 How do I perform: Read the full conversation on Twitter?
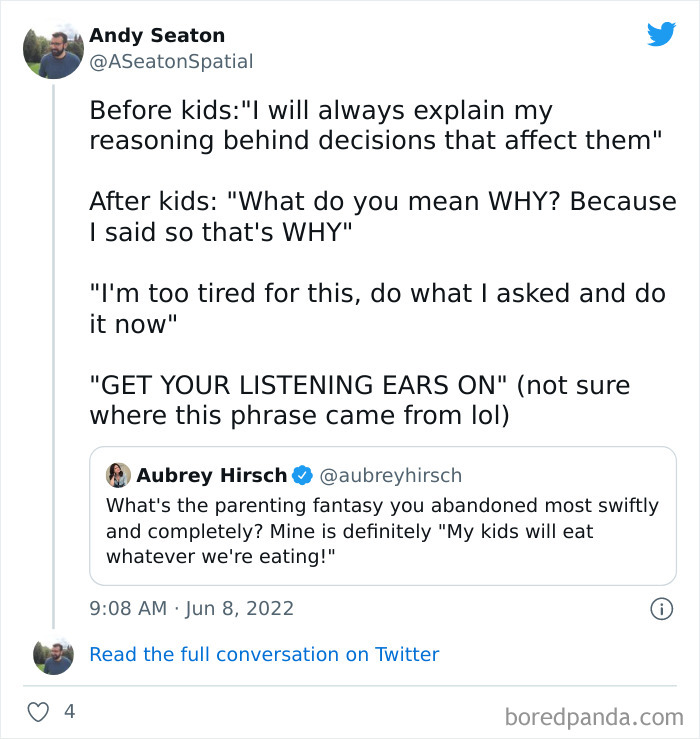tap(264, 655)
